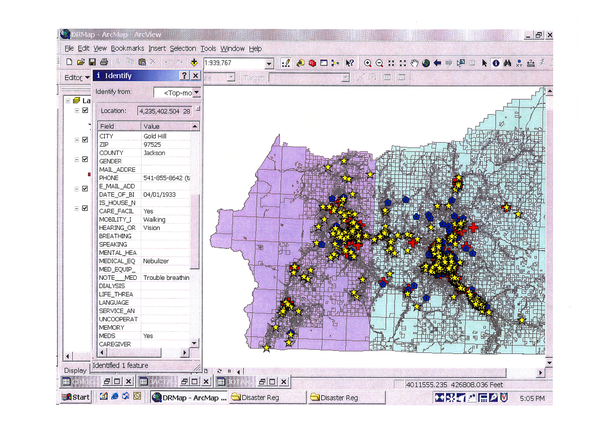Viewport: 615px width, 424px height.
Task: Save the map document
Action: 92,62
